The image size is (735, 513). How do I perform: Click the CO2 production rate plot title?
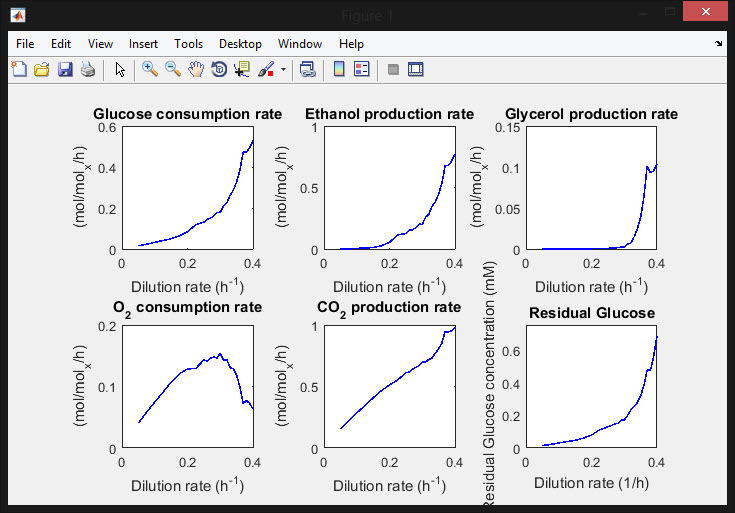(389, 308)
